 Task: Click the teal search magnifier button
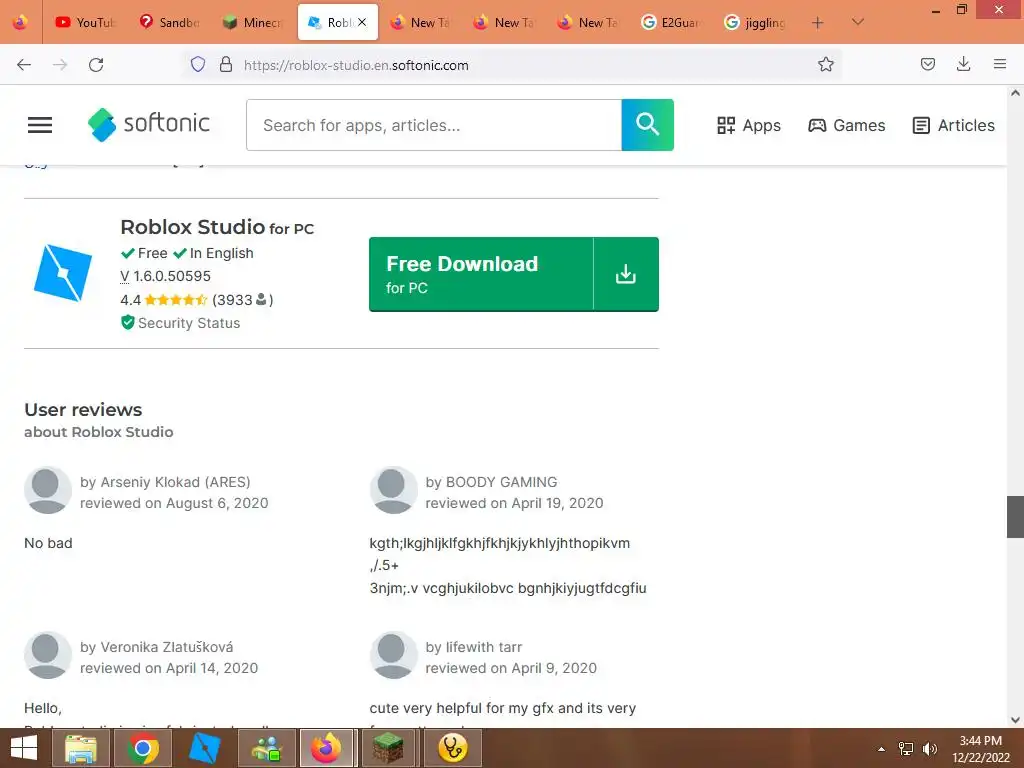click(x=647, y=125)
